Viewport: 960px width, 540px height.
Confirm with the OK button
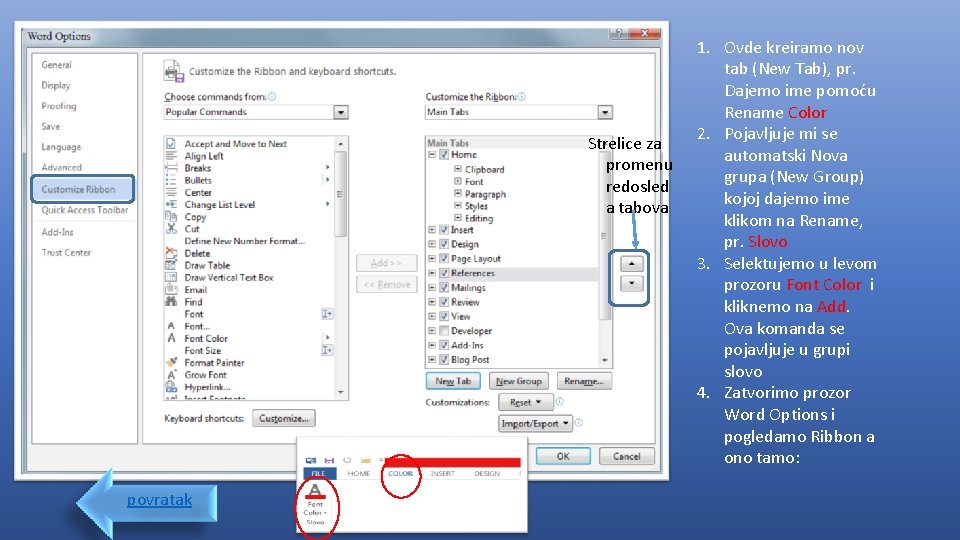tap(563, 456)
